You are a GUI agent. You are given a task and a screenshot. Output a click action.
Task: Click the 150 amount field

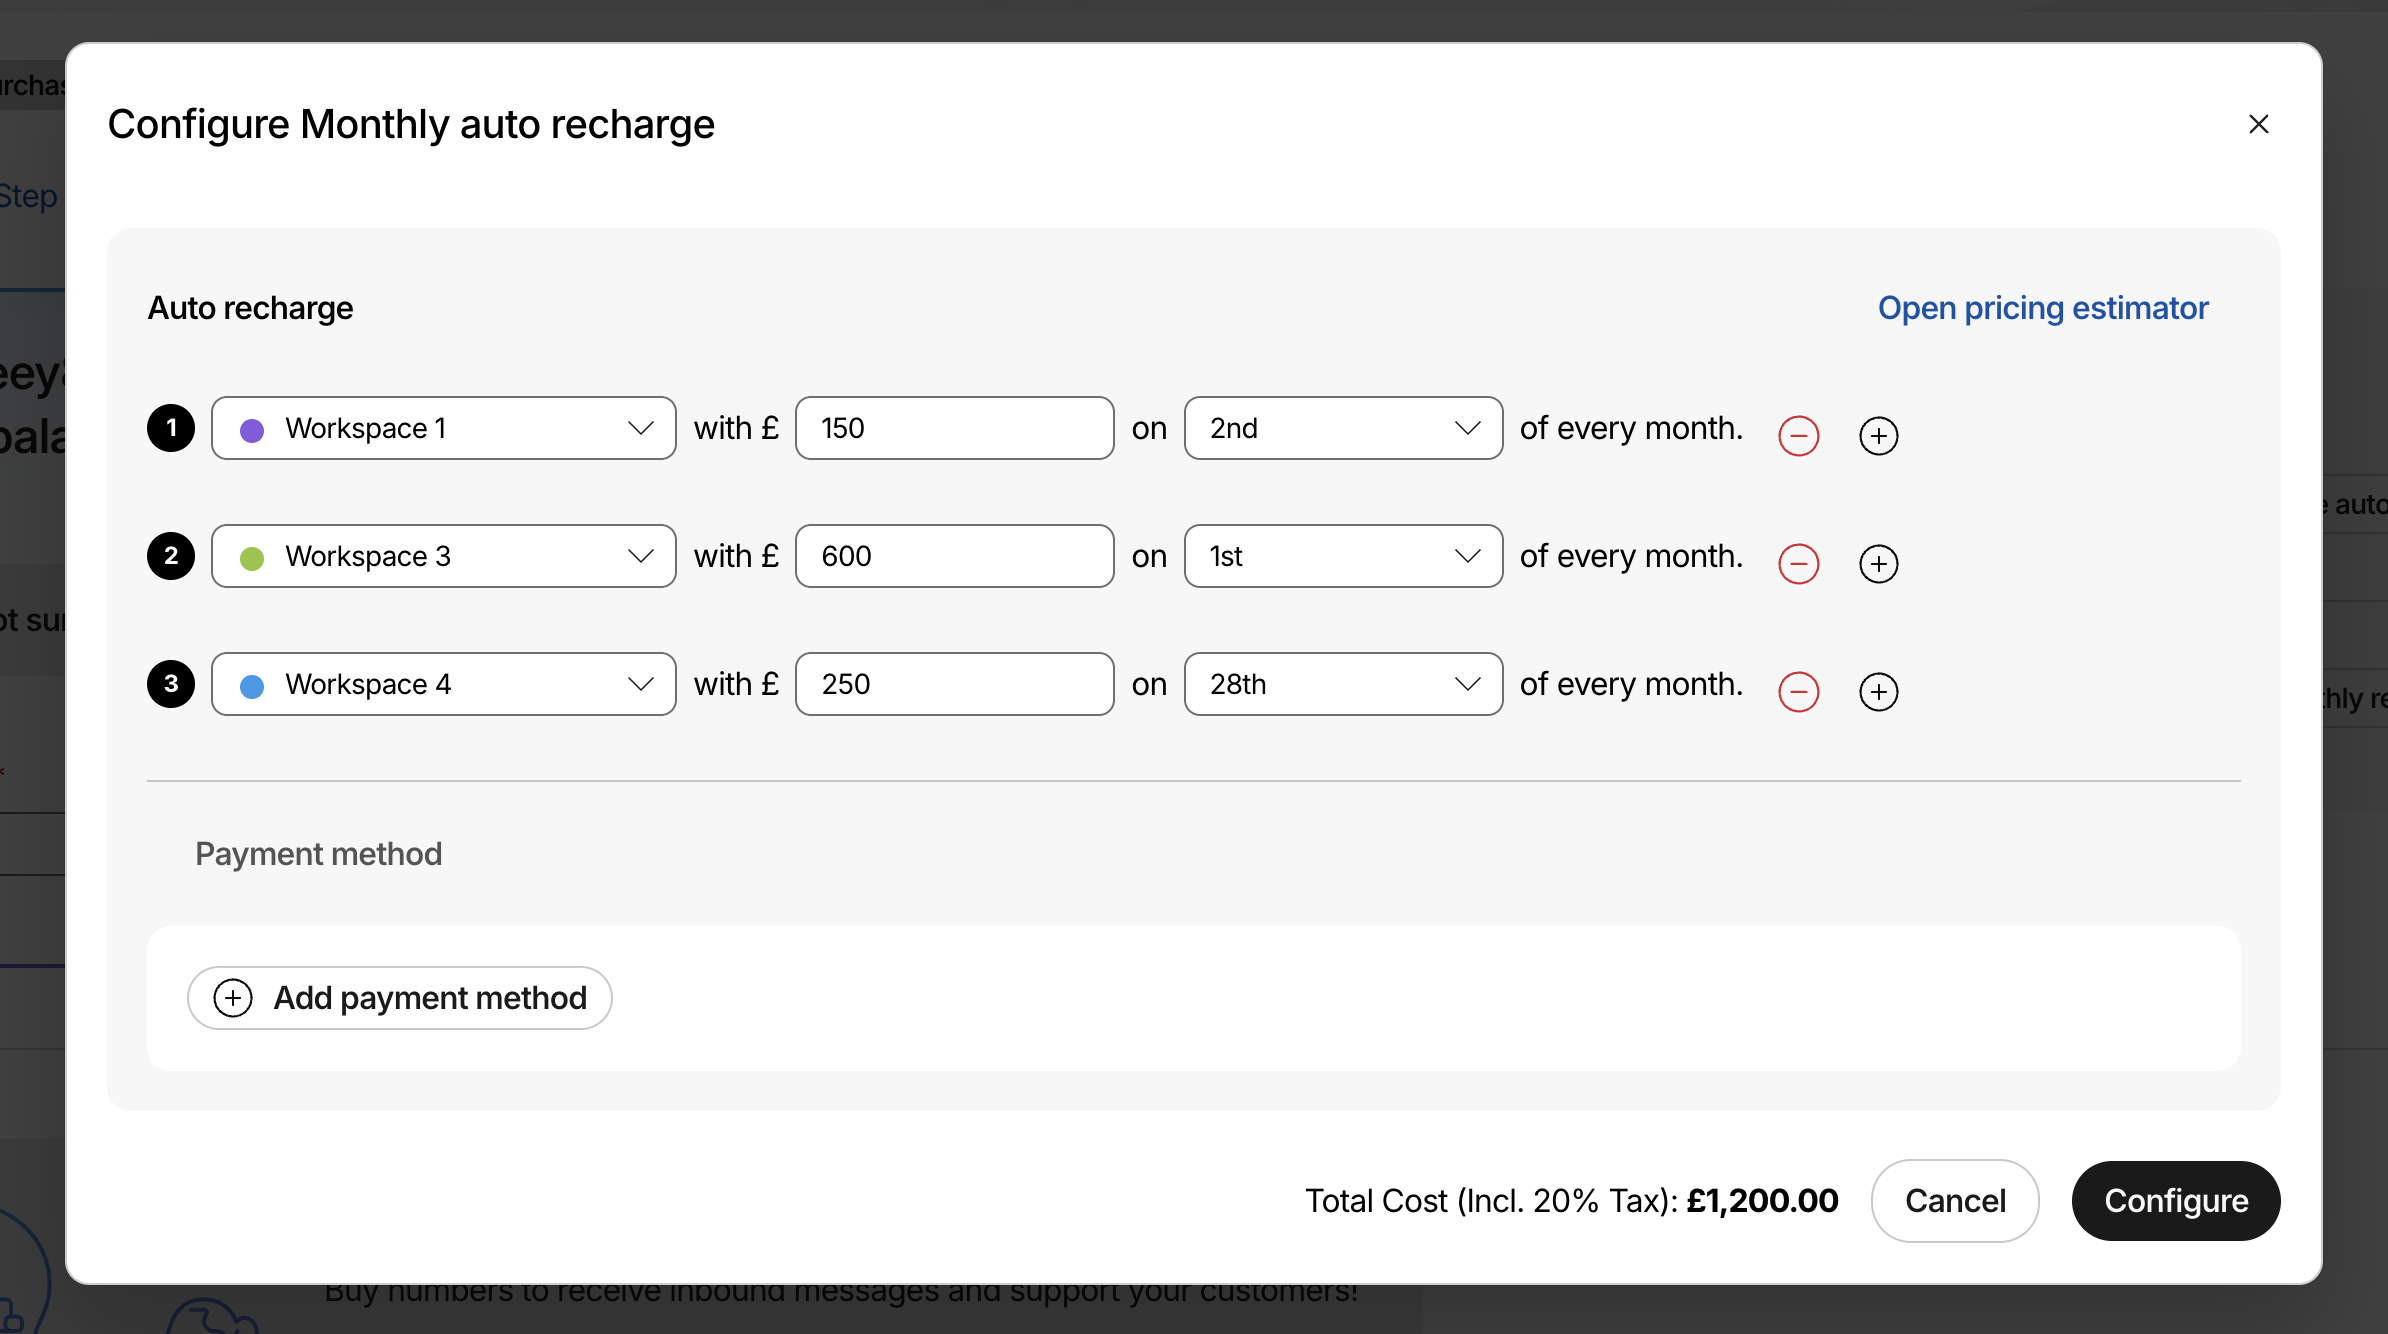tap(954, 428)
